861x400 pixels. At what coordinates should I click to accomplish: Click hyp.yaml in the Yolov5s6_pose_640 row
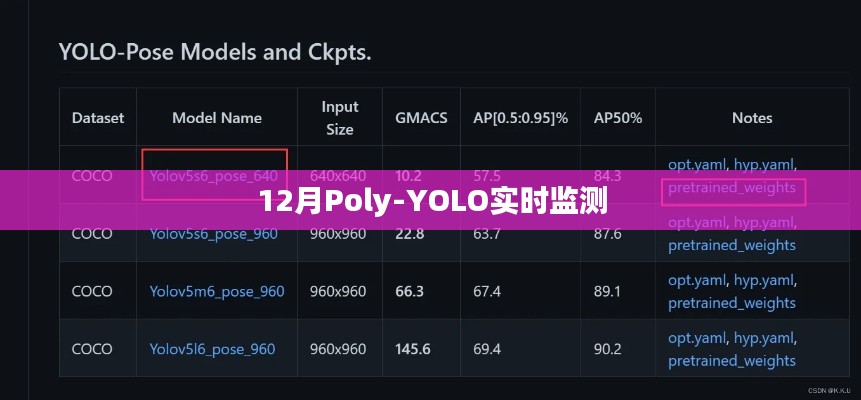(x=765, y=165)
